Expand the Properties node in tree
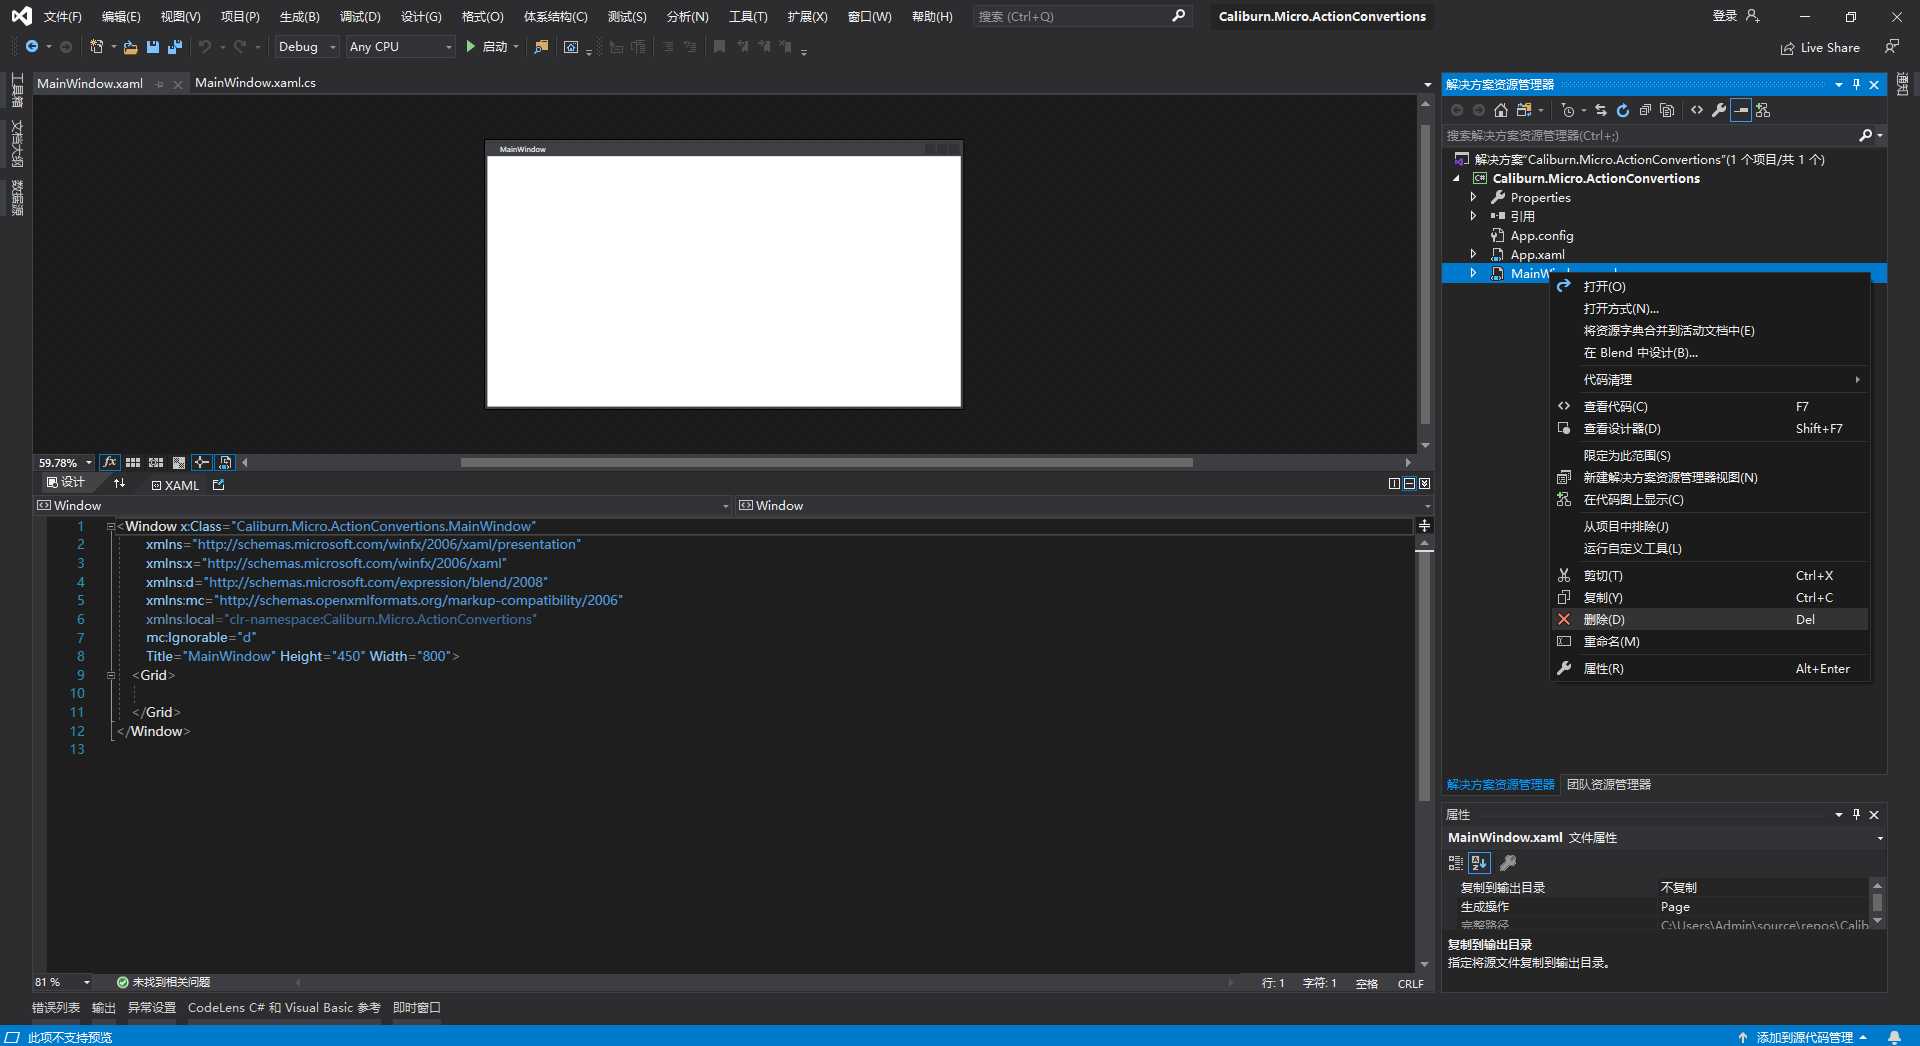The image size is (1920, 1046). click(x=1473, y=198)
